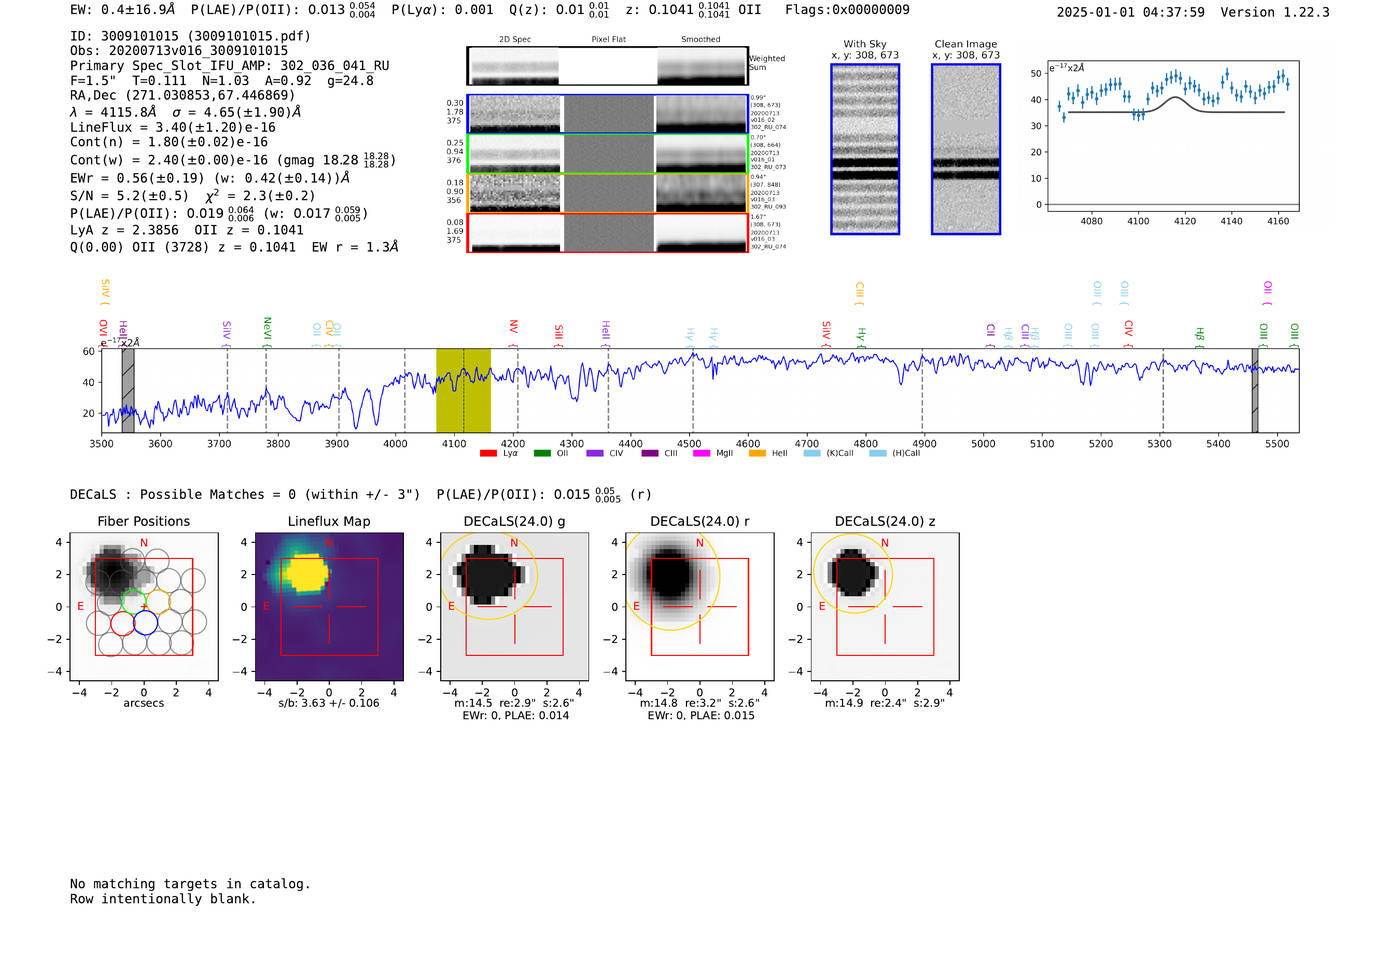Viewport: 1400px width, 953px height.
Task: Click 'Row intentionally blank.' text
Action: [163, 899]
